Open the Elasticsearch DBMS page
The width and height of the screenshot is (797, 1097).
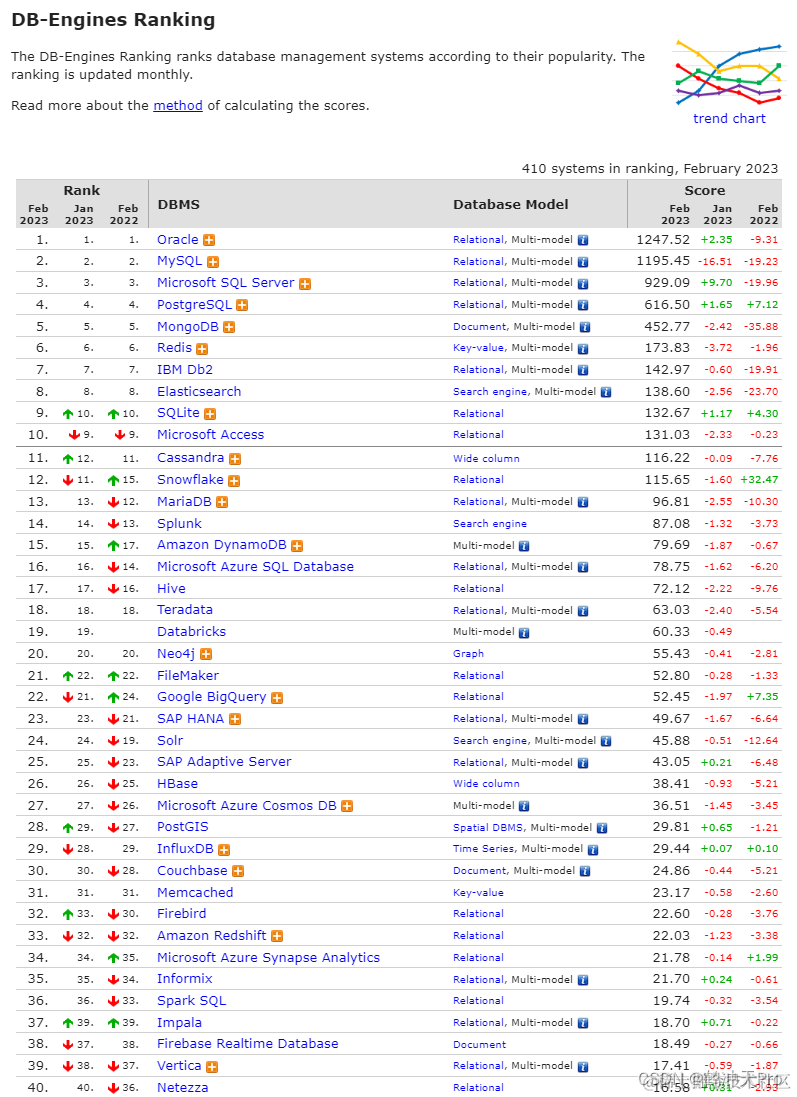coord(199,392)
